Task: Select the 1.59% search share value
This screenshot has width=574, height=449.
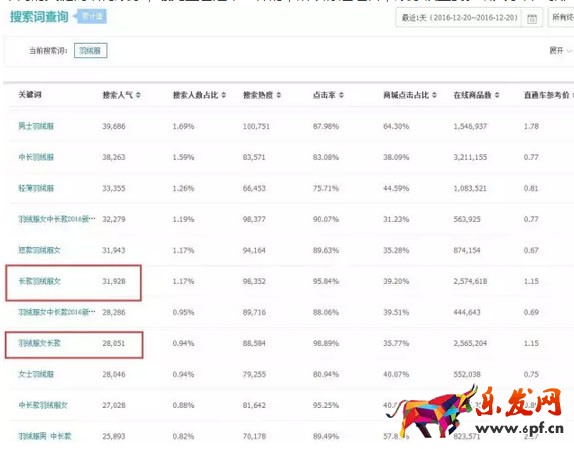Action: pyautogui.click(x=183, y=157)
